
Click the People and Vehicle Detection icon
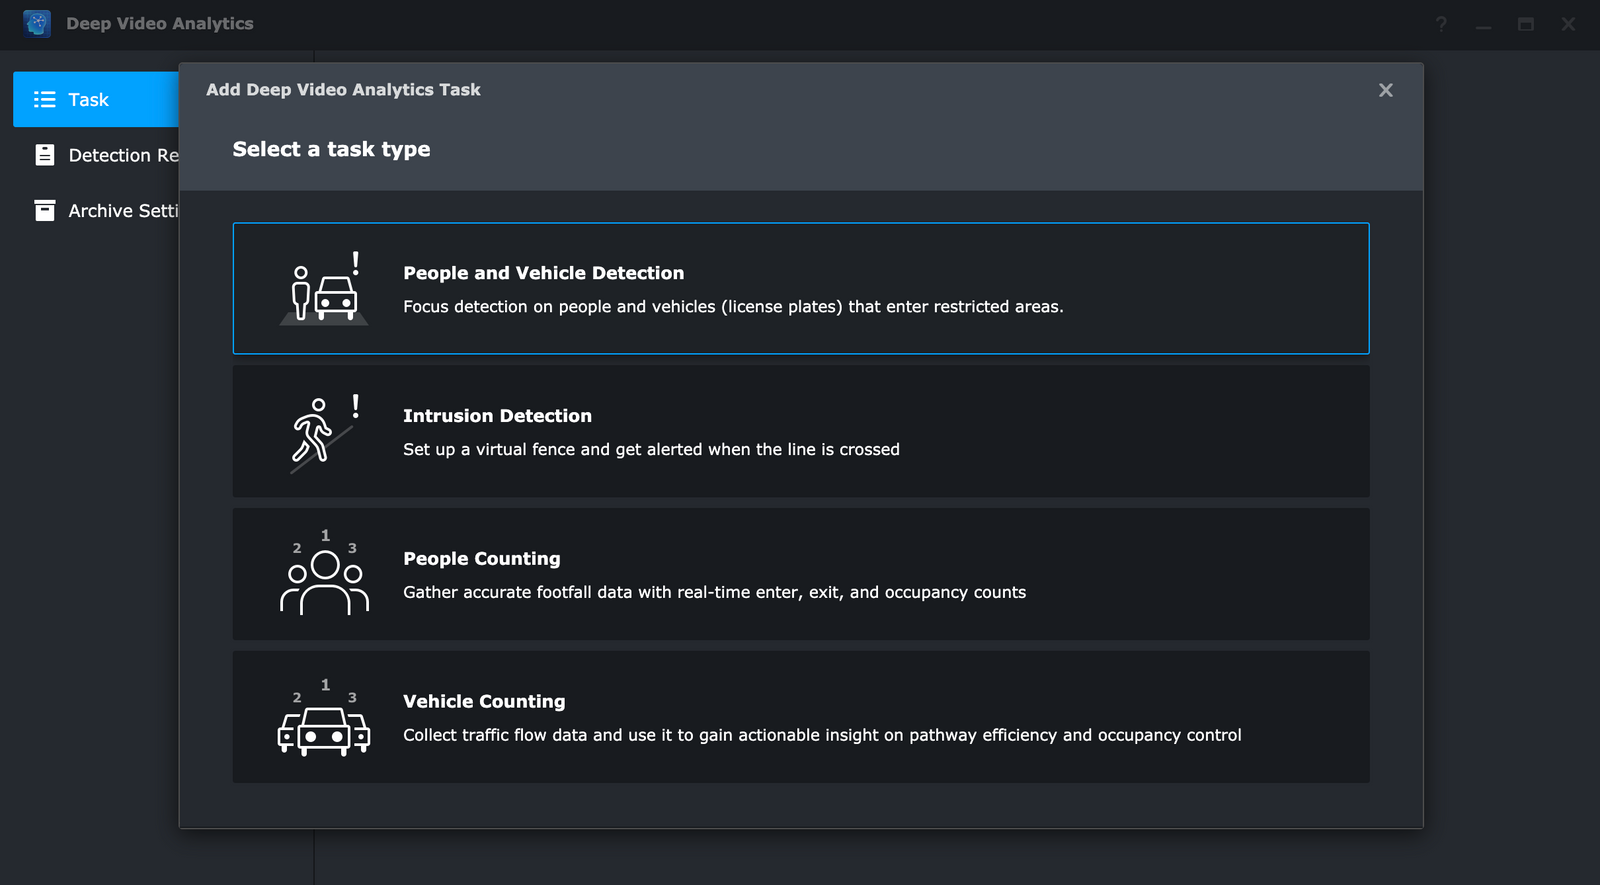click(324, 288)
